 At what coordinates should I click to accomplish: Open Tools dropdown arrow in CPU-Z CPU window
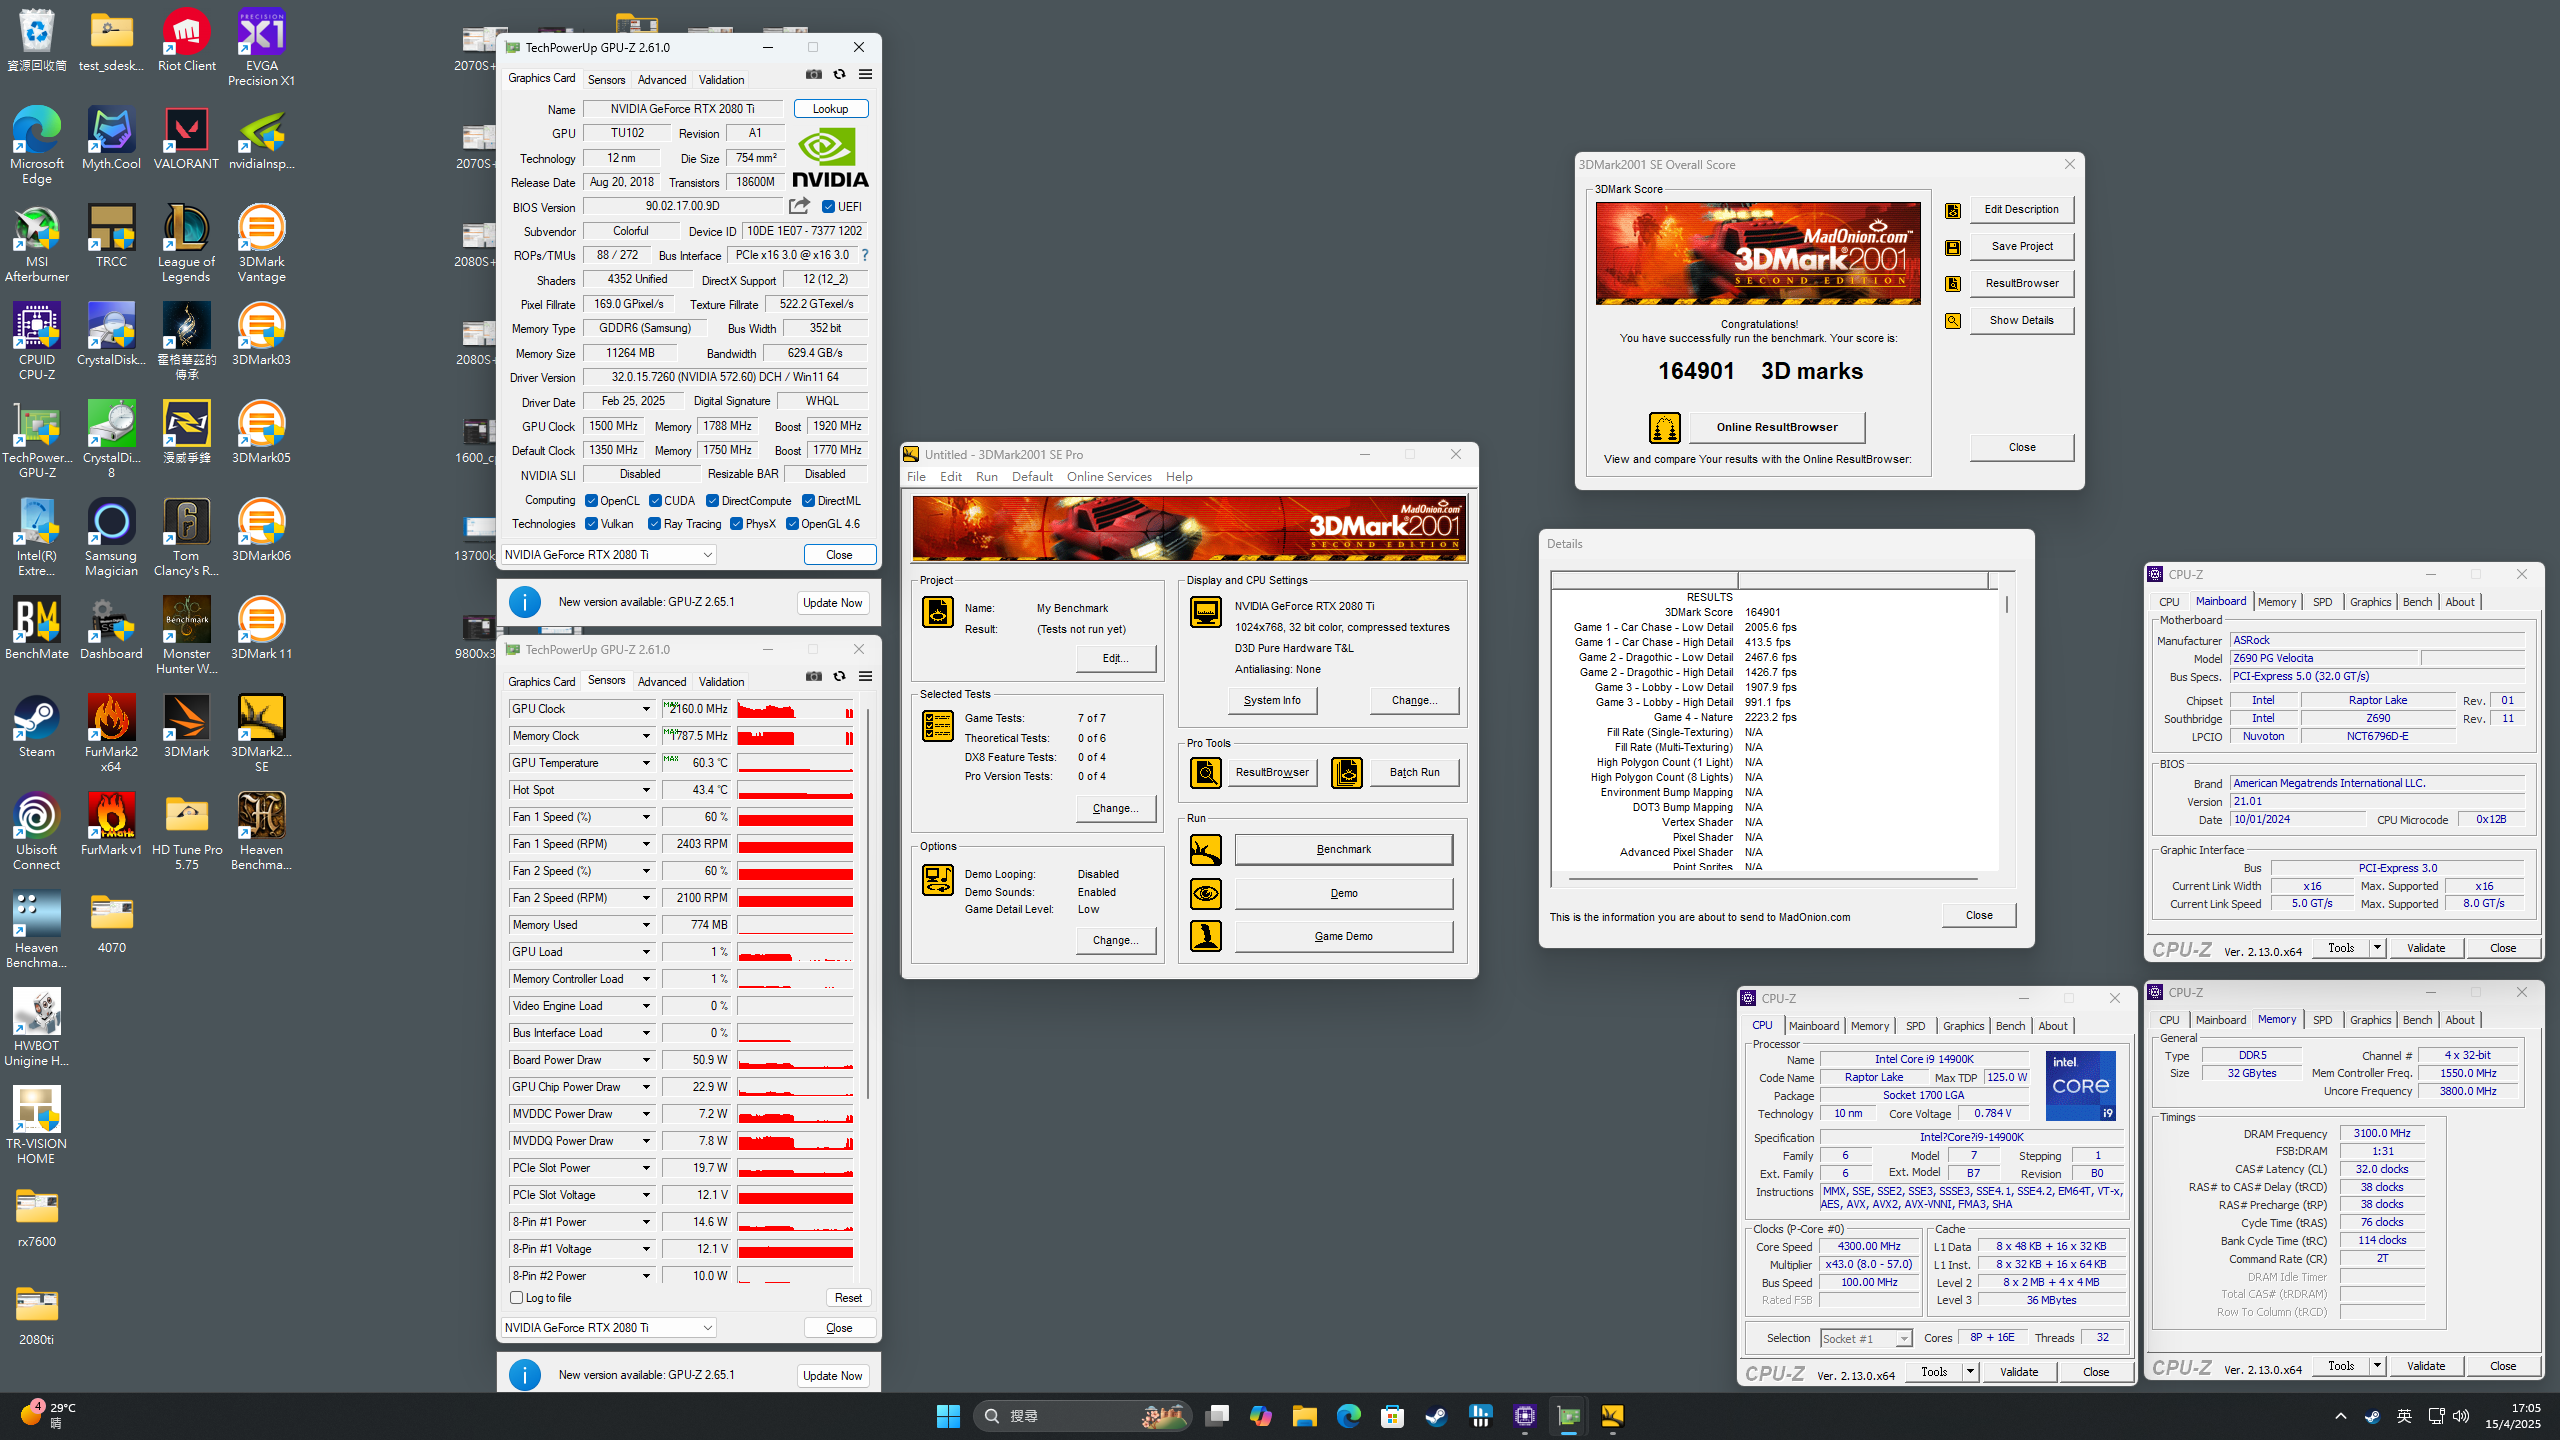pyautogui.click(x=1970, y=1372)
